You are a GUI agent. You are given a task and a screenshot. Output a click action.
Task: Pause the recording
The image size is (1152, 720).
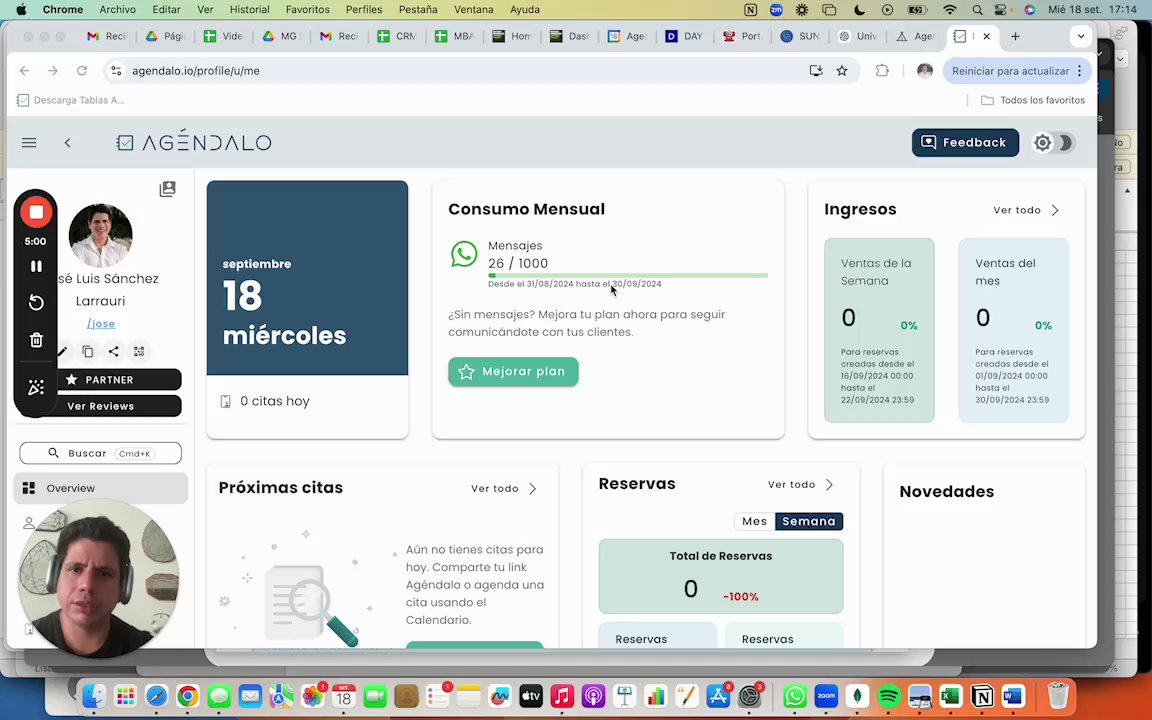(36, 266)
